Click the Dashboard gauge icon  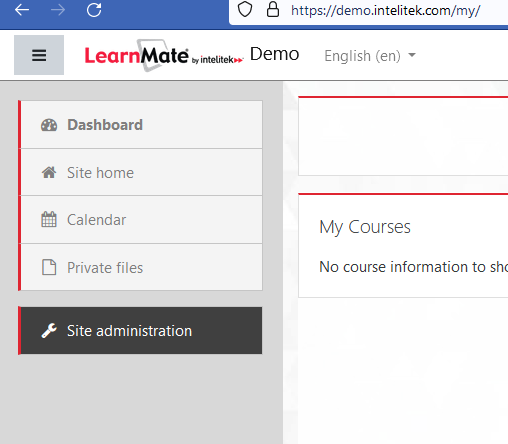(x=49, y=125)
